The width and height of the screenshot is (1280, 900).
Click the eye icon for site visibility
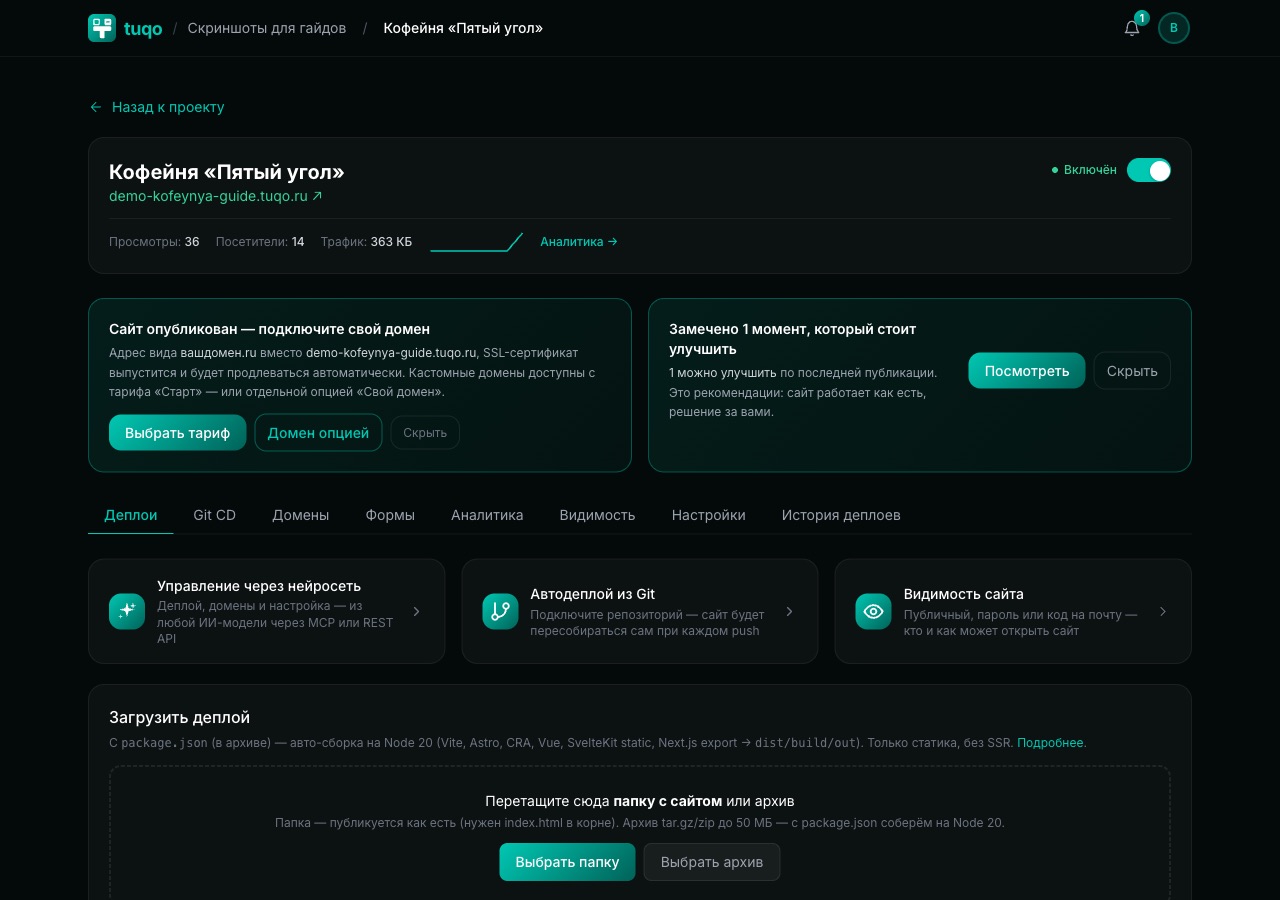pyautogui.click(x=873, y=611)
